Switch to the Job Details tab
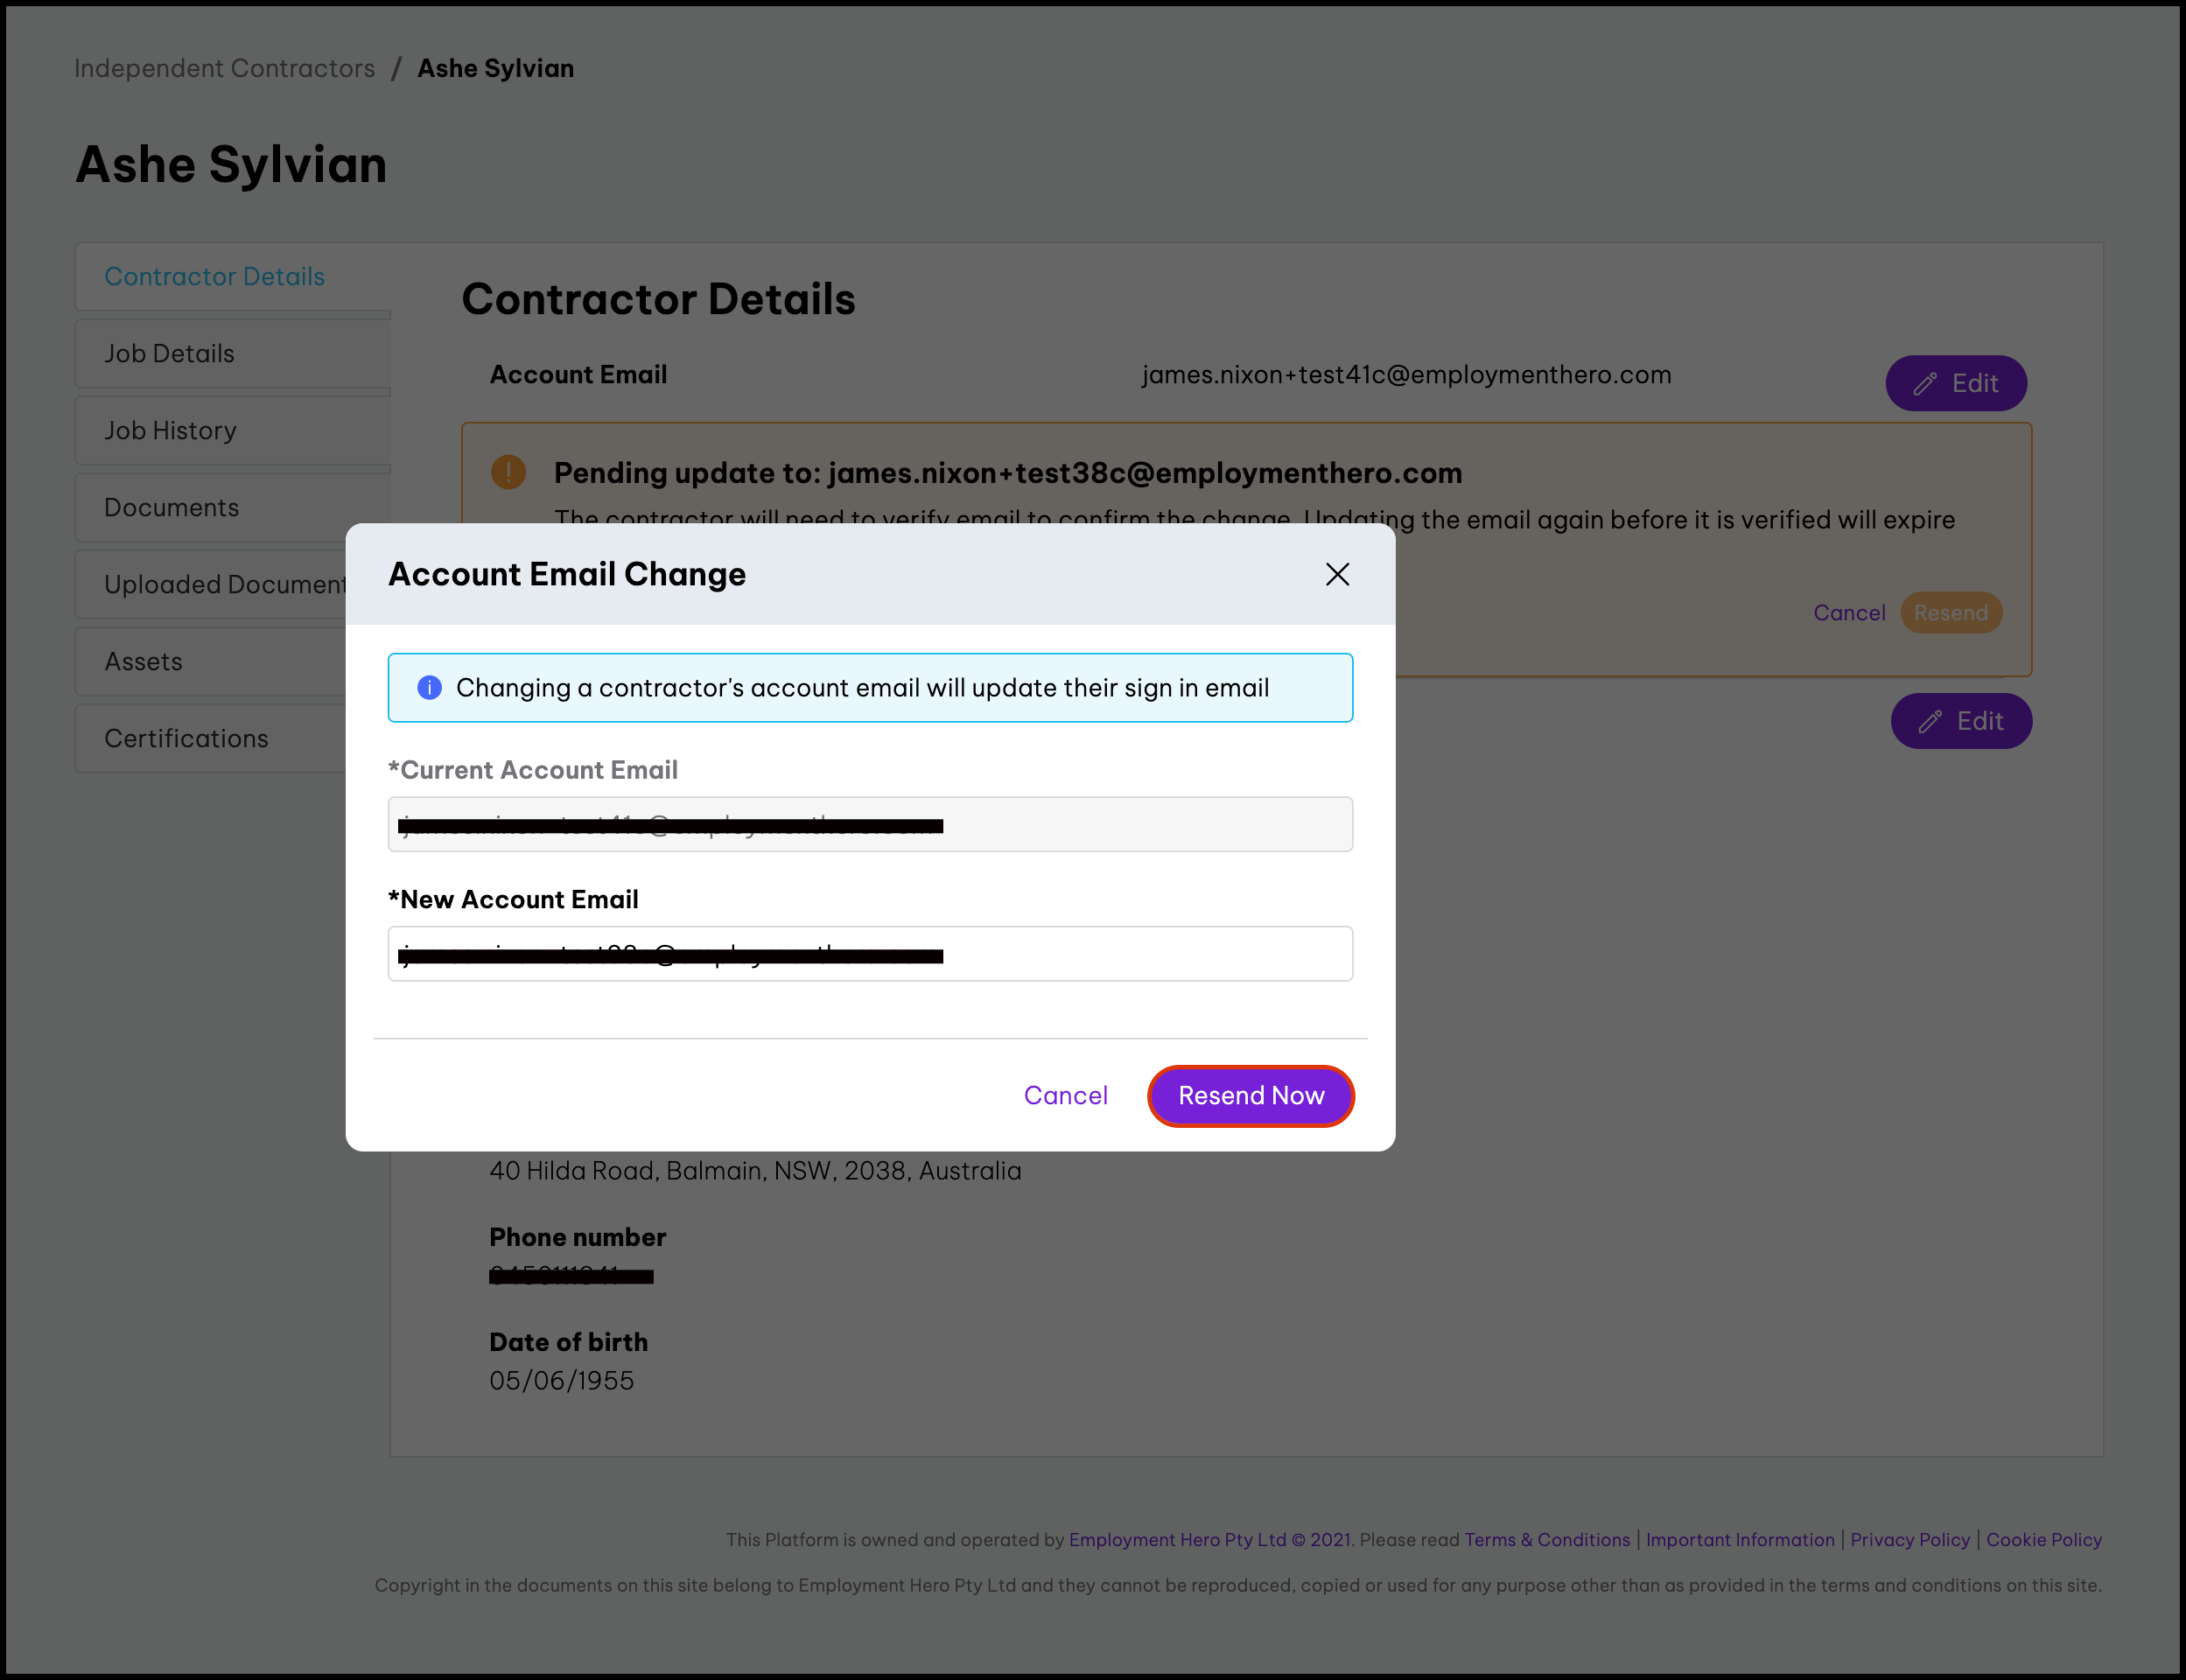 169,353
